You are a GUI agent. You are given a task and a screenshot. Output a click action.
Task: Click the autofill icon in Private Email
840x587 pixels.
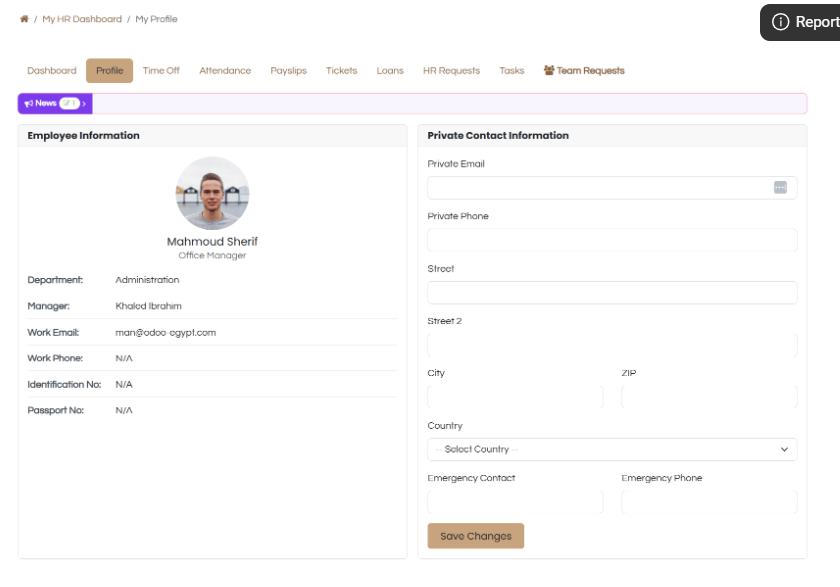click(780, 187)
